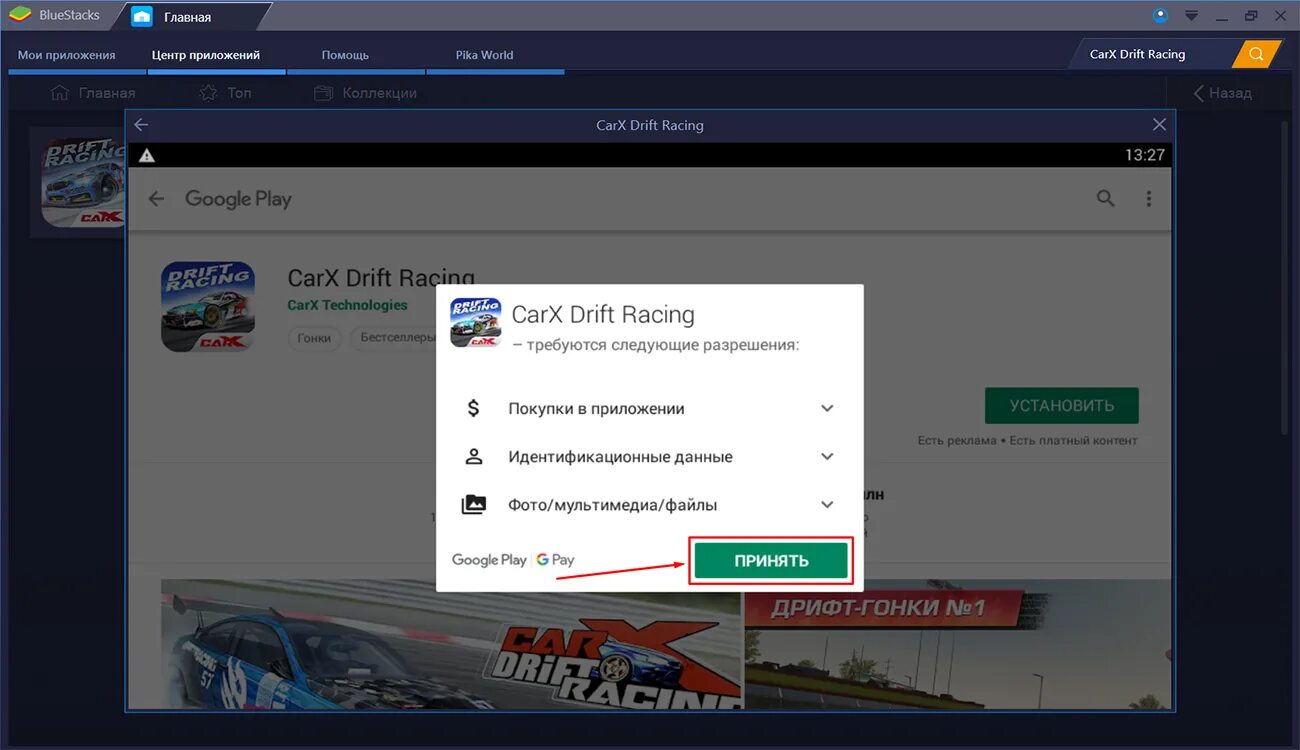Open the Мои приложения tab
Image resolution: width=1300 pixels, height=750 pixels.
tap(67, 55)
